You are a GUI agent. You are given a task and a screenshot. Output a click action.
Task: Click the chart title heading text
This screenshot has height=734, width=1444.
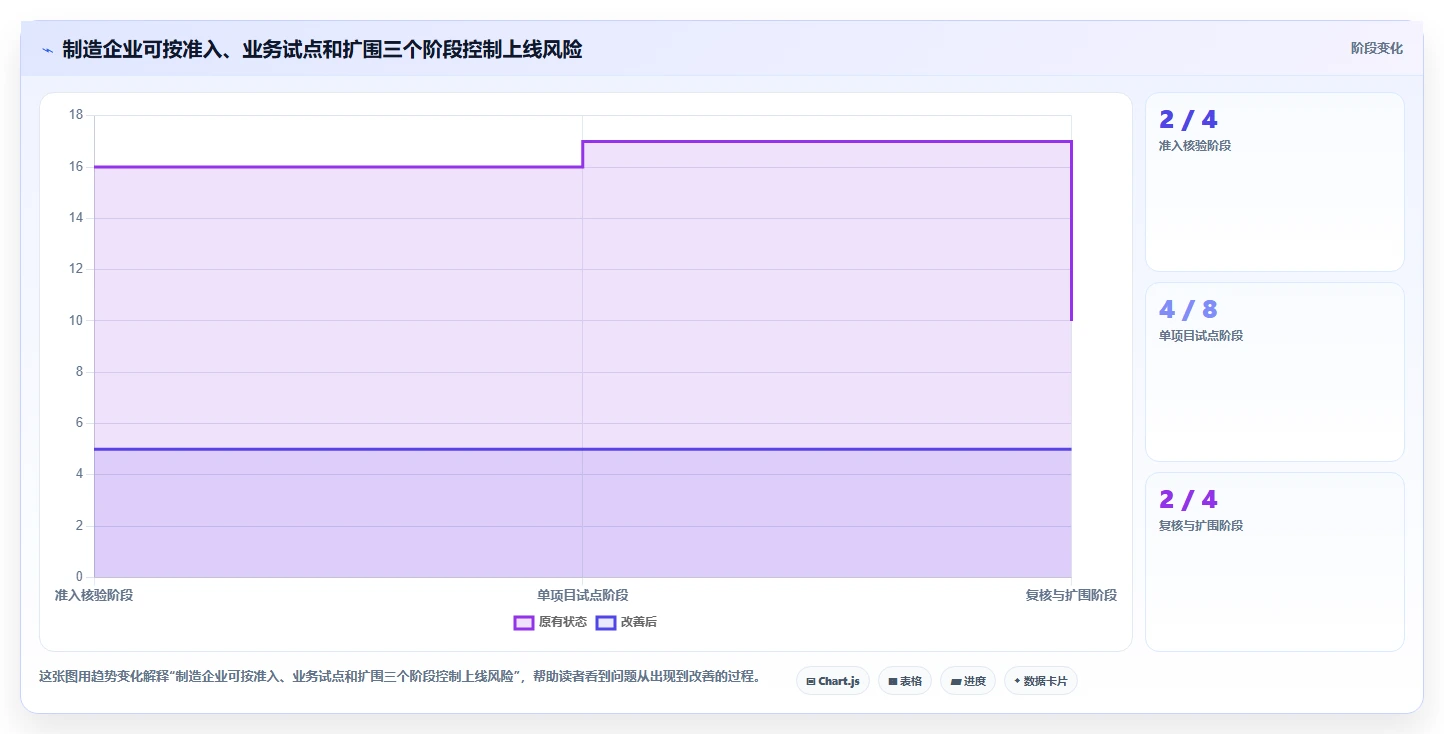tap(322, 49)
